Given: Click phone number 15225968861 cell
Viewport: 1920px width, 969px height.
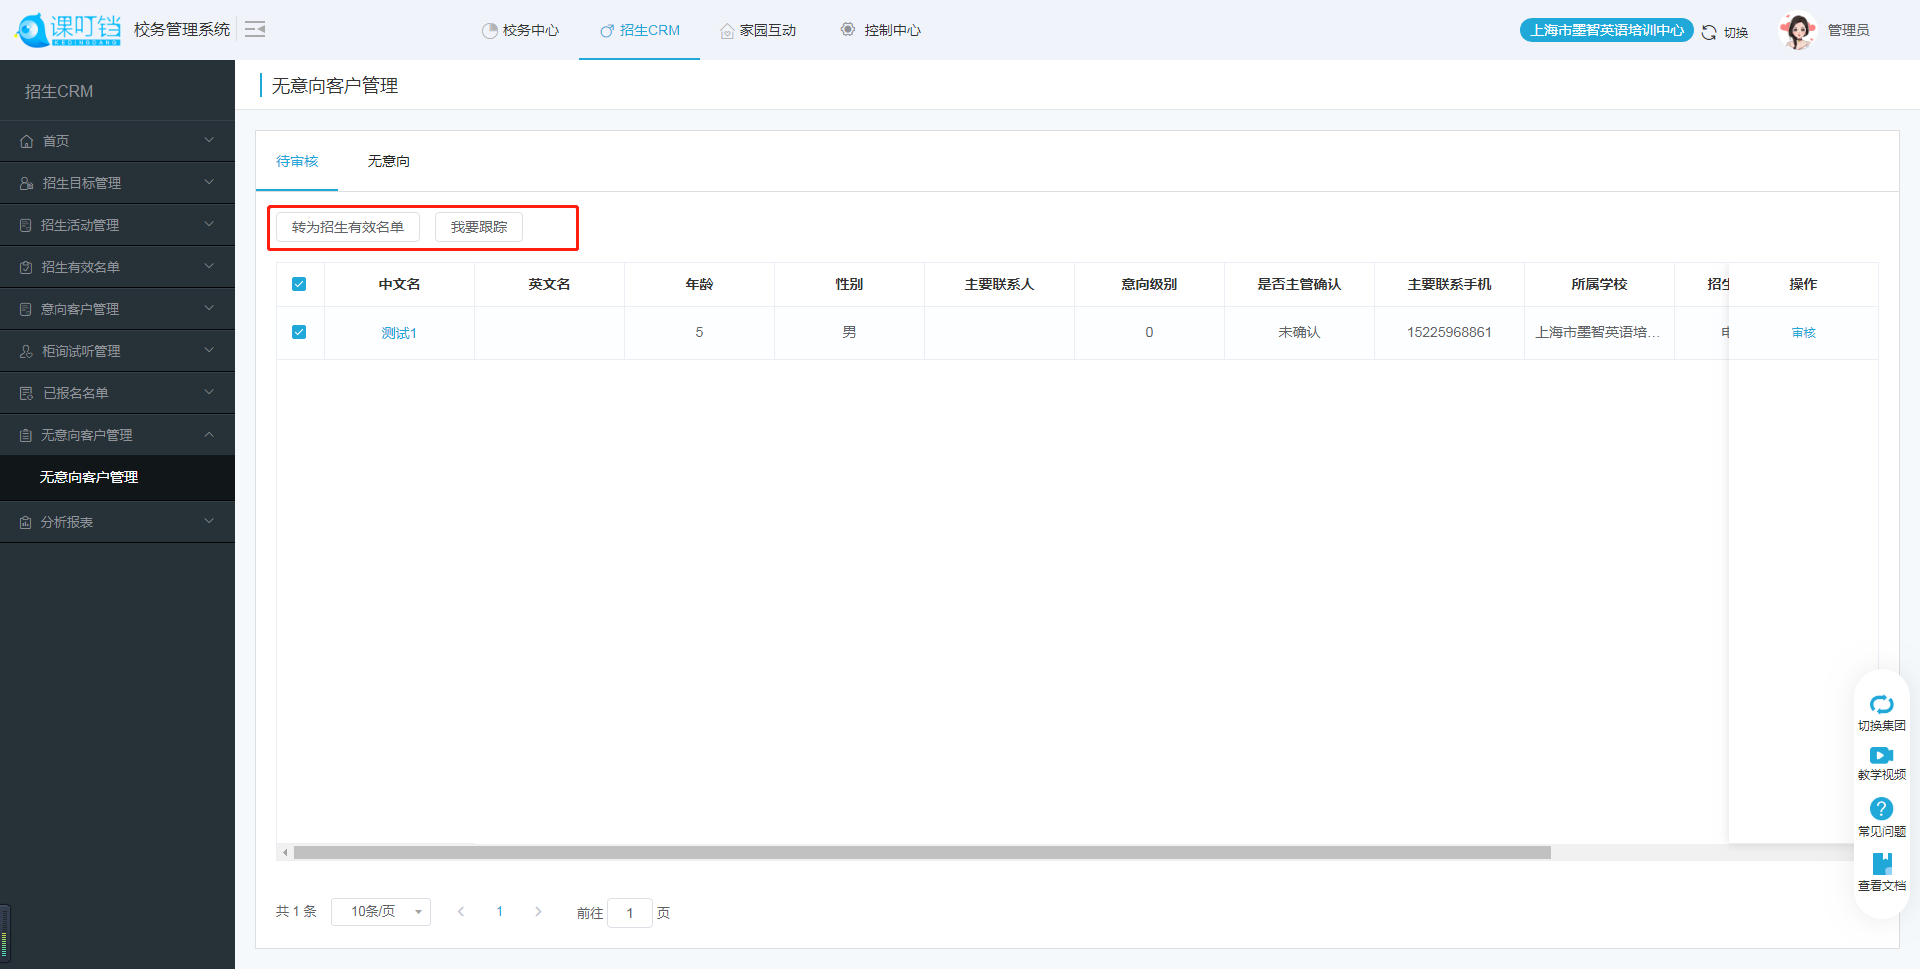Looking at the screenshot, I should 1449,332.
